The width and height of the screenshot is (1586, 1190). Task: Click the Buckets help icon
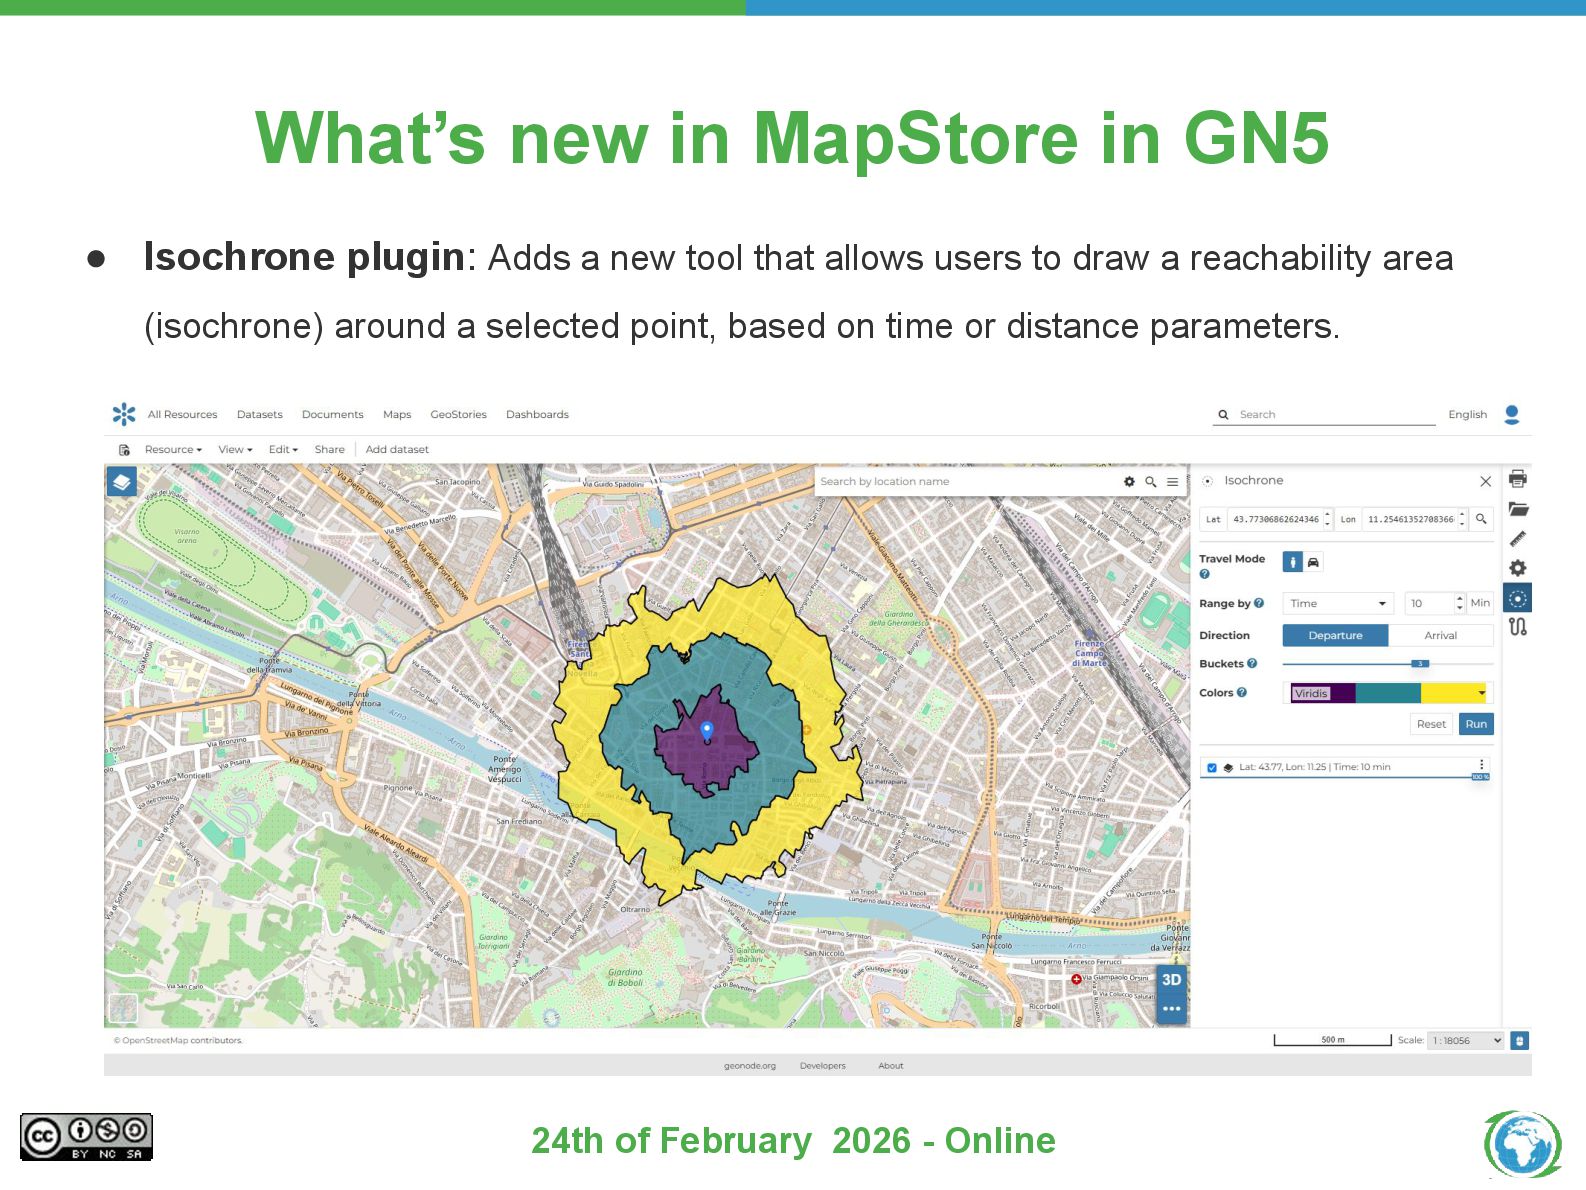coord(1252,664)
